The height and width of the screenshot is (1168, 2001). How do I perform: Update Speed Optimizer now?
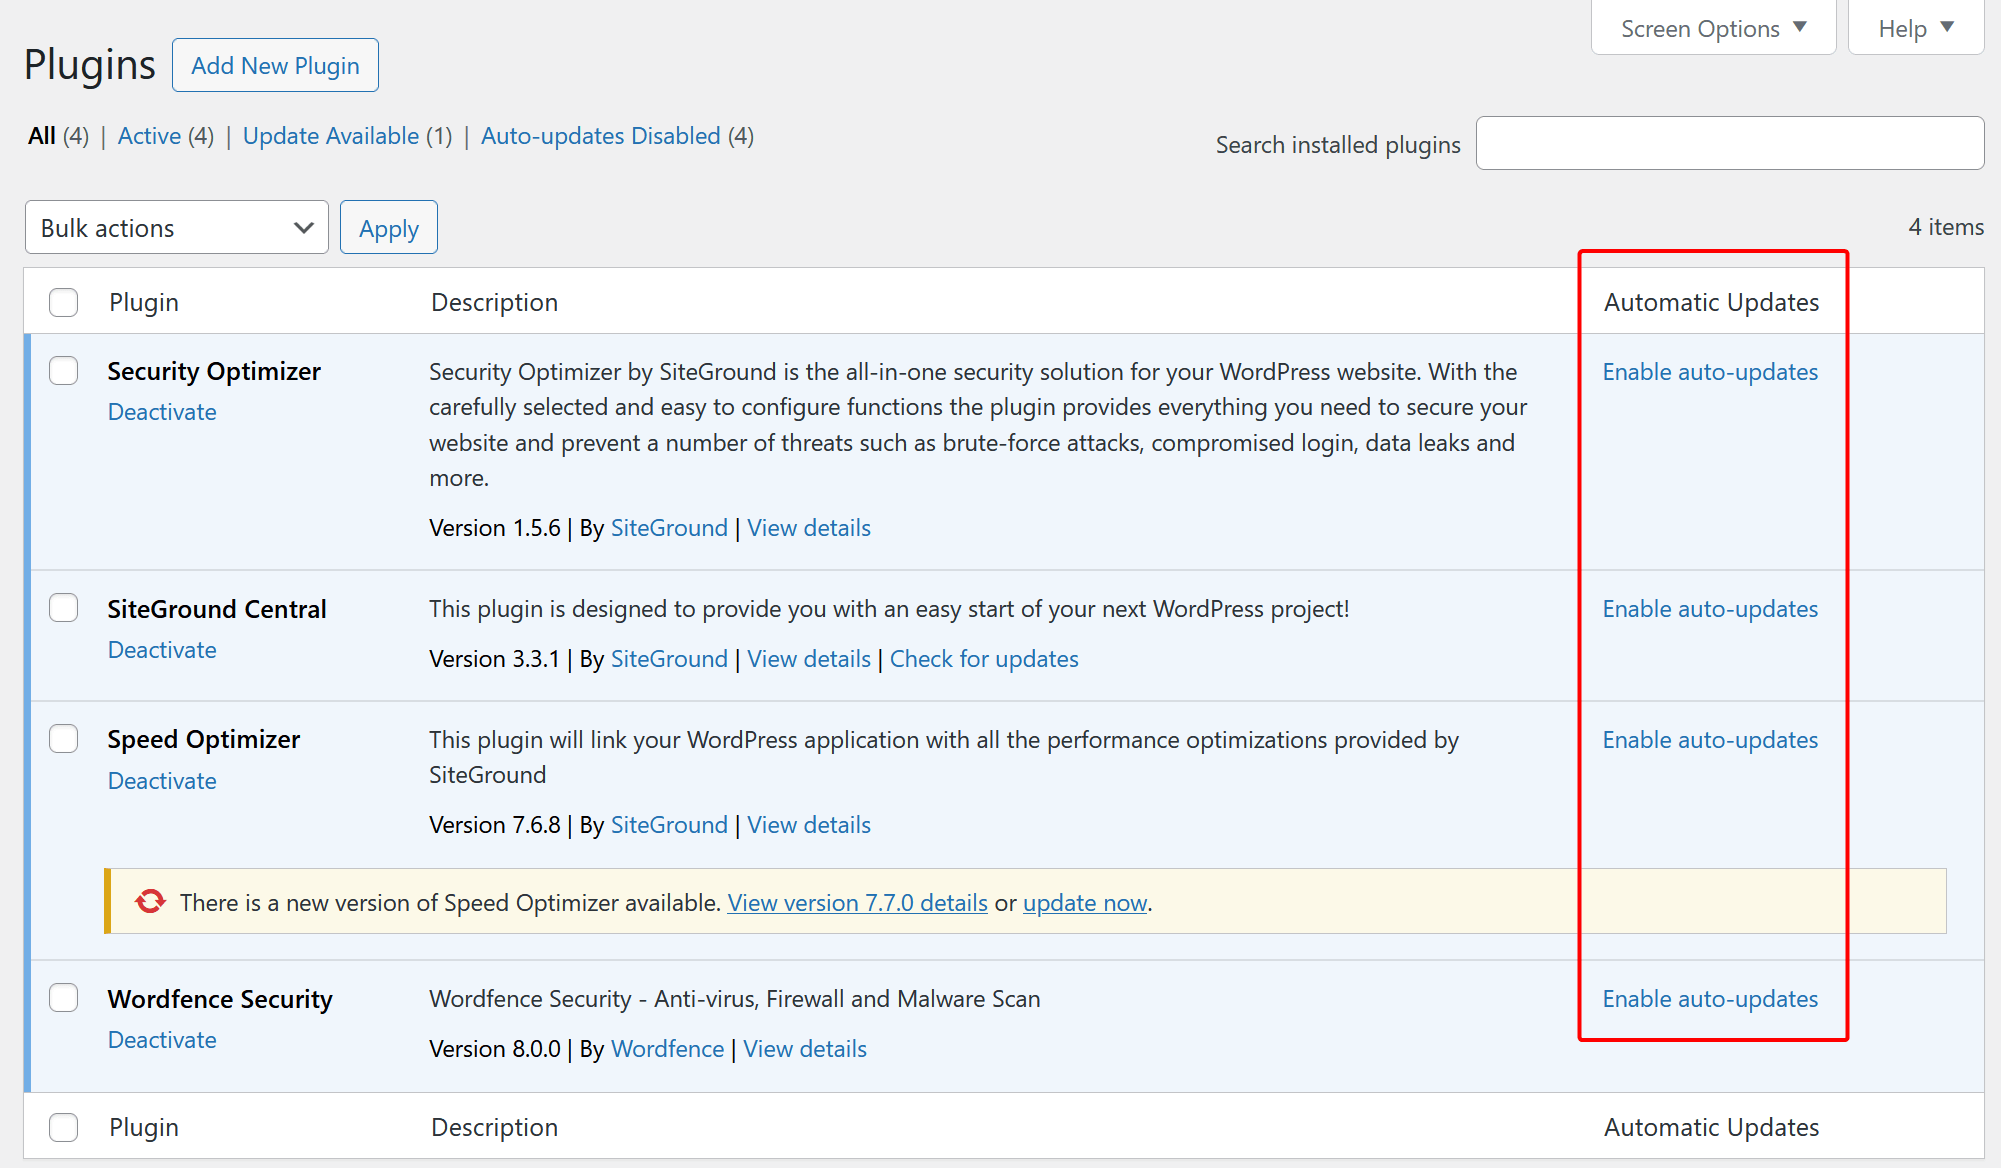tap(1084, 902)
